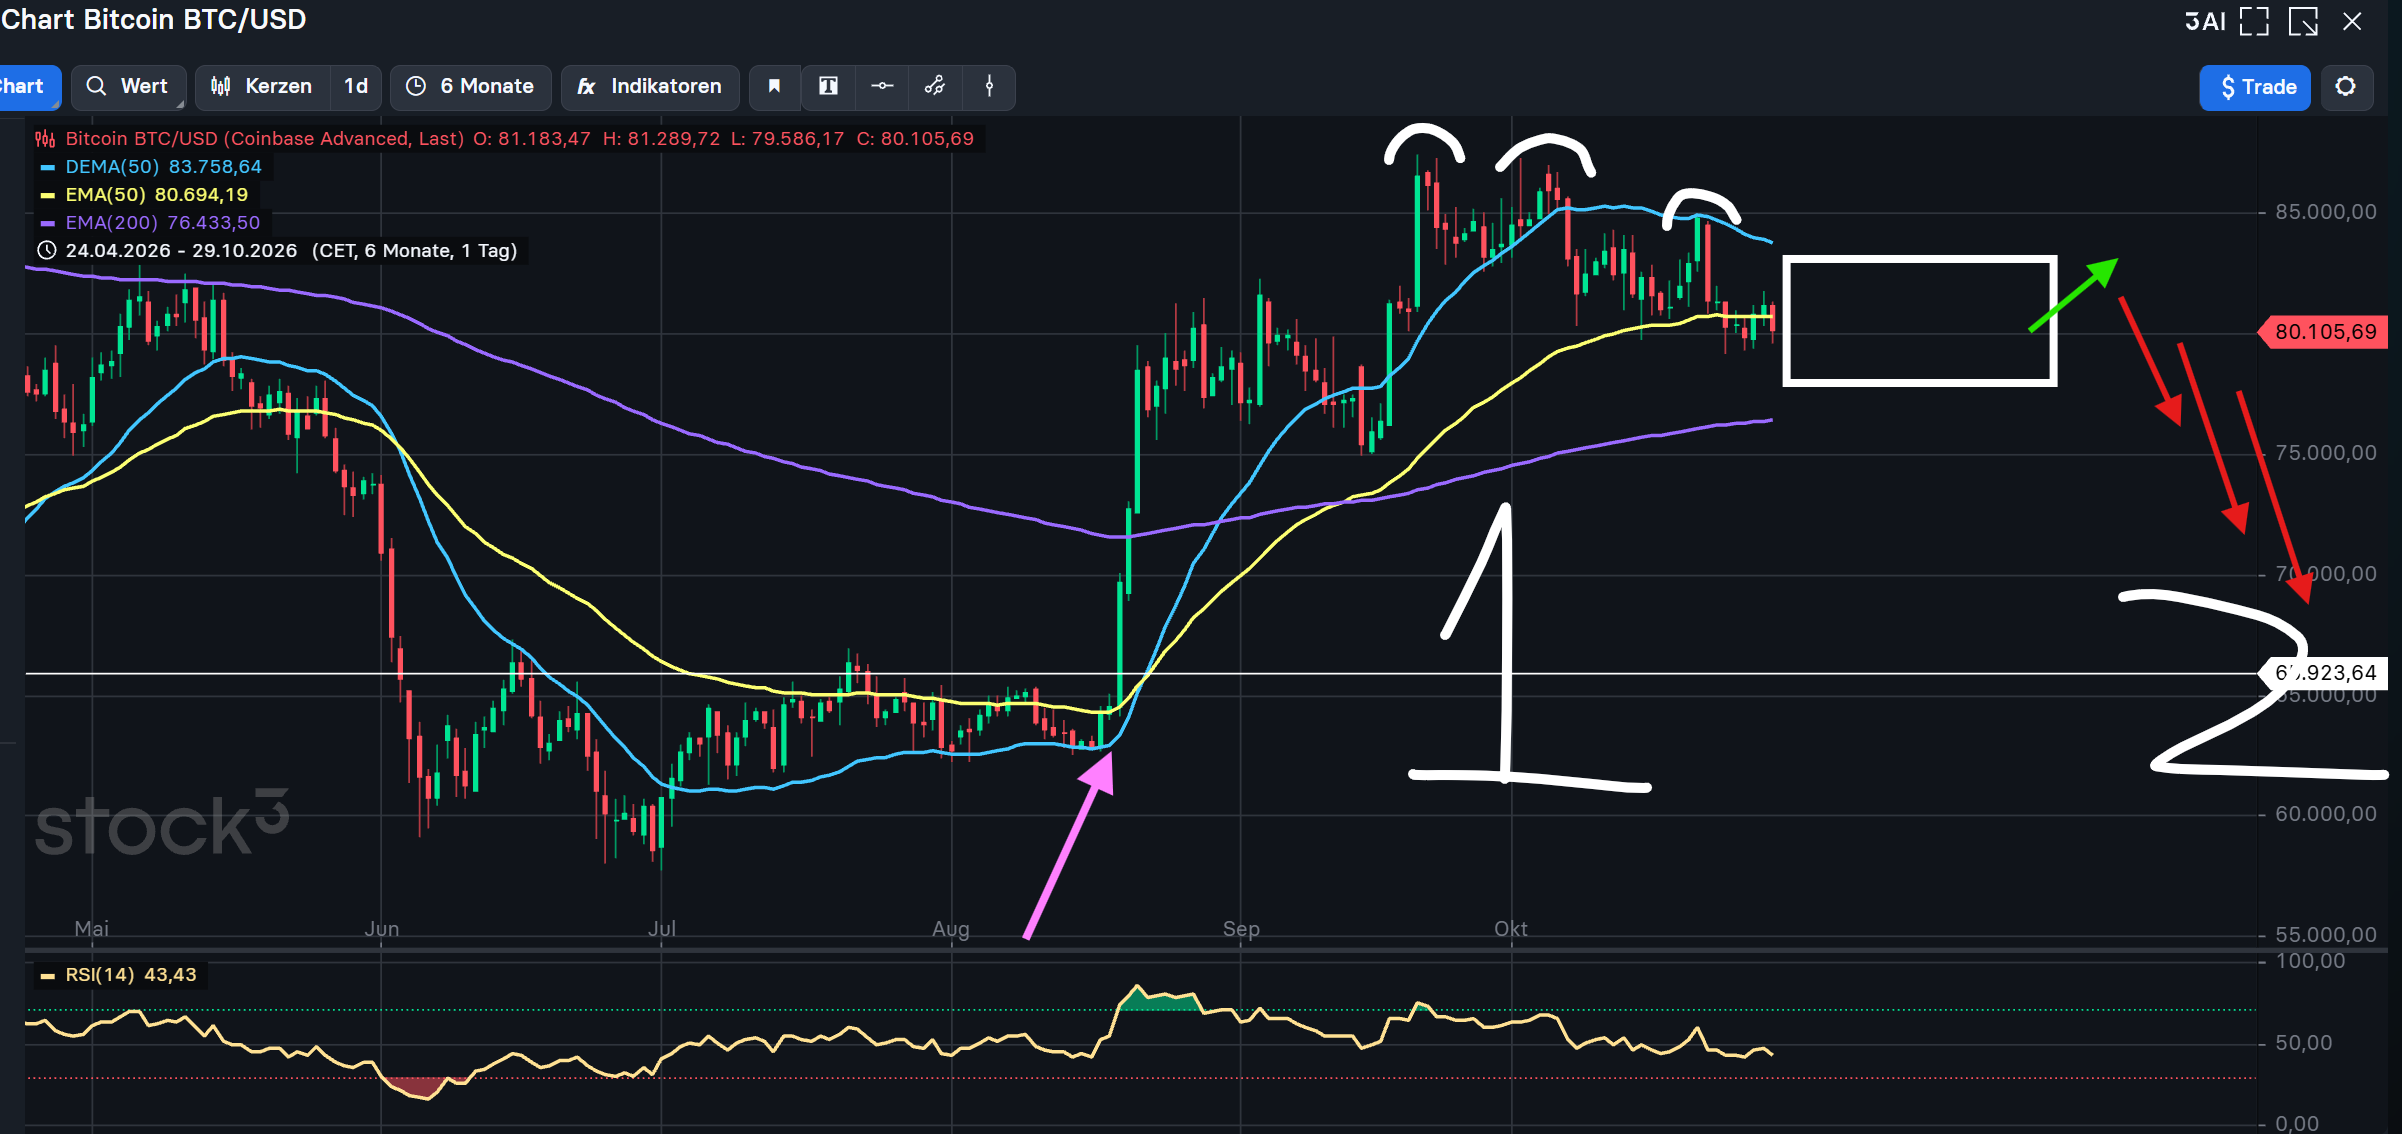Image resolution: width=2402 pixels, height=1134 pixels.
Task: Select the vertical line drawing tool
Action: pos(989,87)
